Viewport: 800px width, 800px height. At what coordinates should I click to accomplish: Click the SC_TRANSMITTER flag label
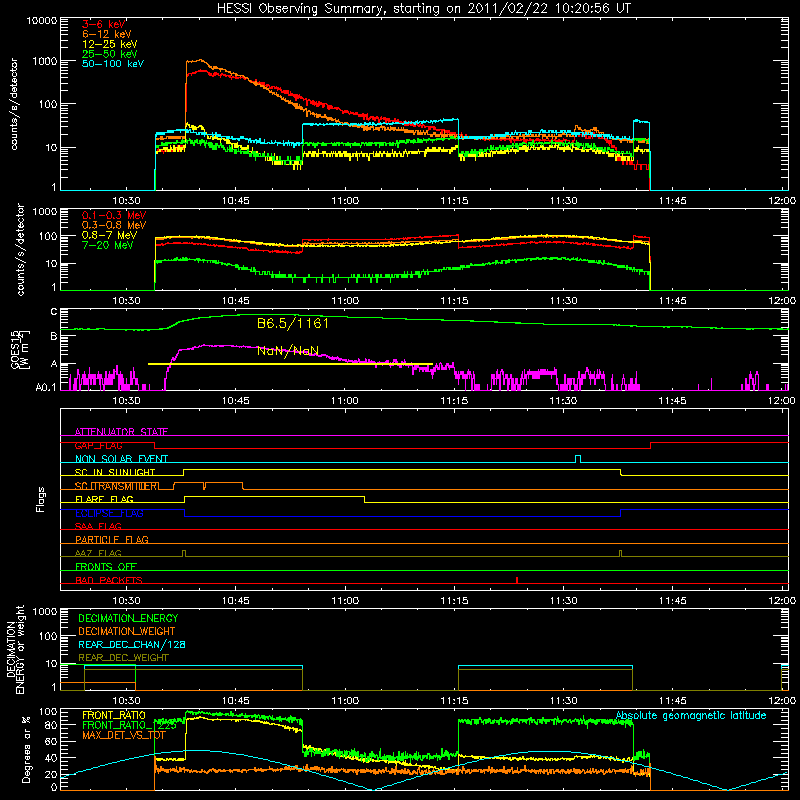point(117,486)
